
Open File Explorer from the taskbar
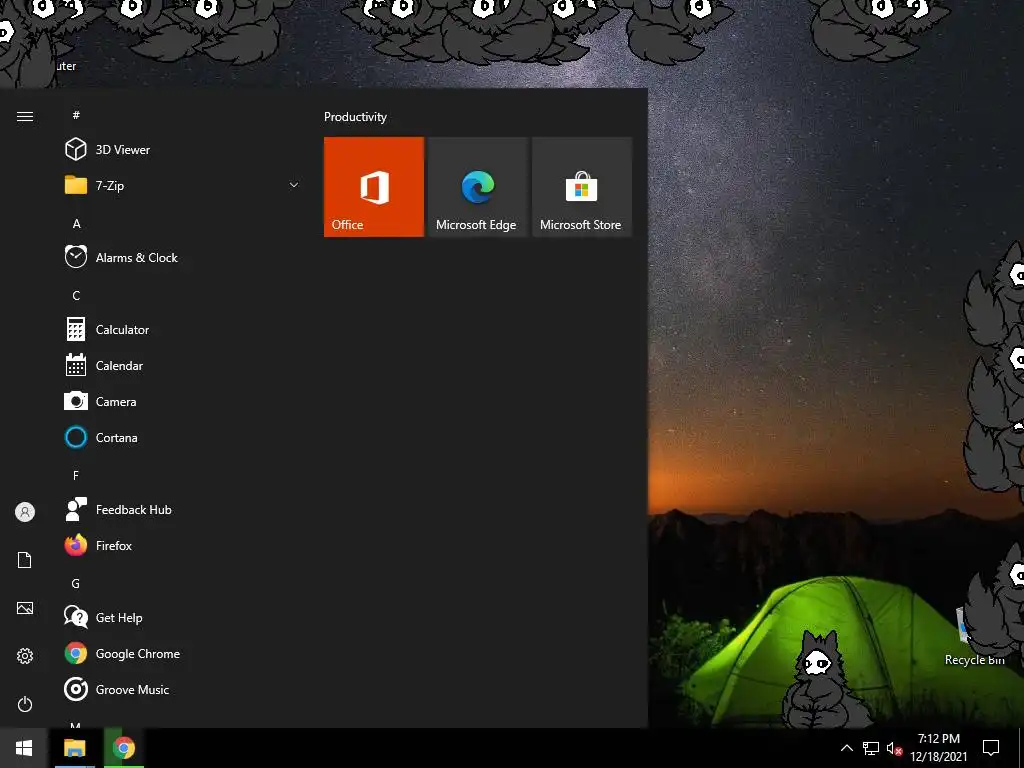(x=74, y=748)
